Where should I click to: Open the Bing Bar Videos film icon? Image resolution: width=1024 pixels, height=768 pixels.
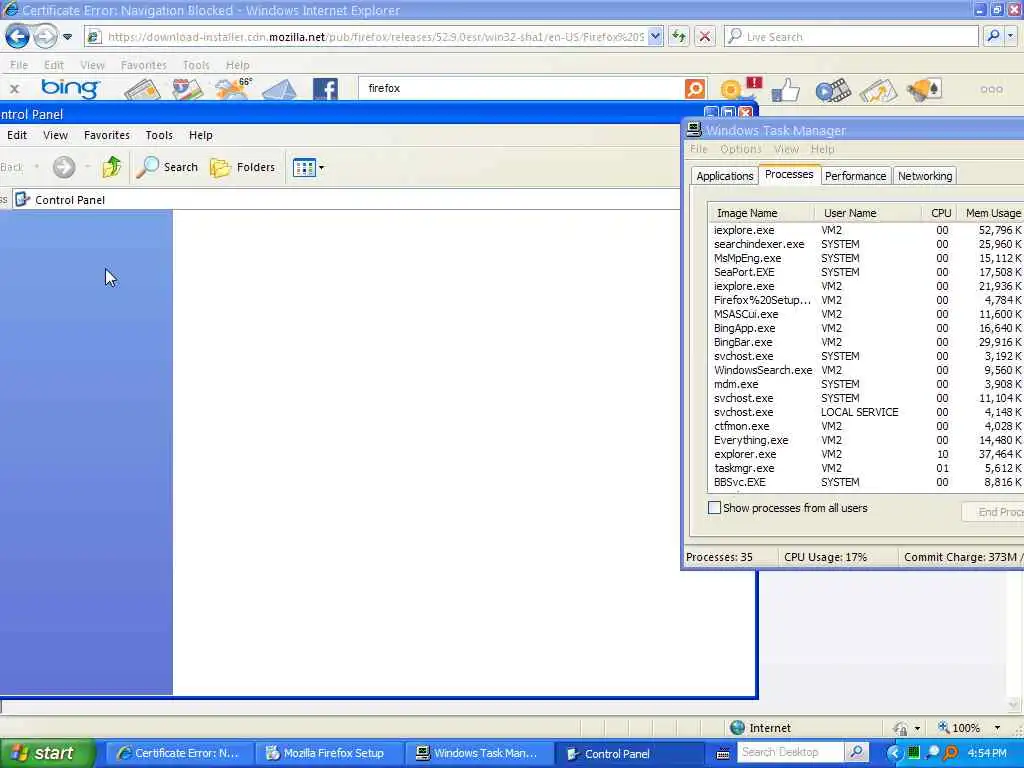click(x=833, y=89)
